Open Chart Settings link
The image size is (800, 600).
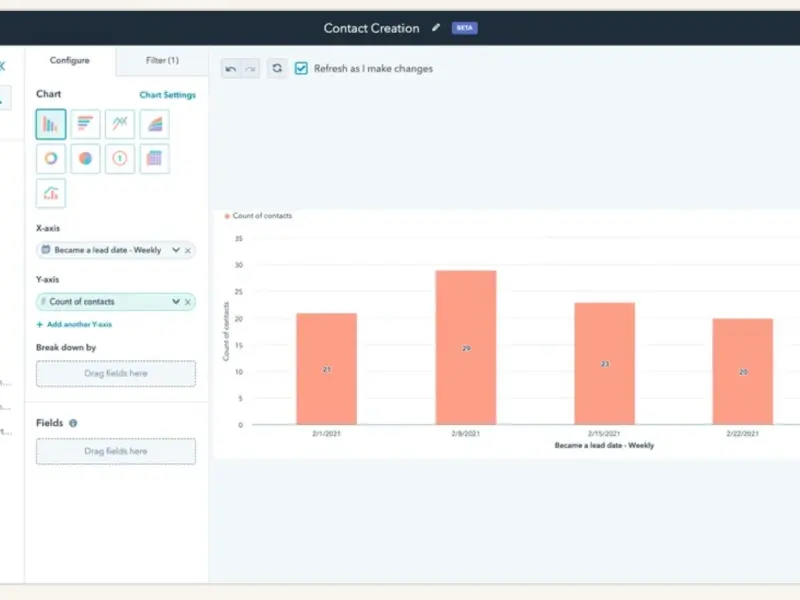click(x=167, y=95)
